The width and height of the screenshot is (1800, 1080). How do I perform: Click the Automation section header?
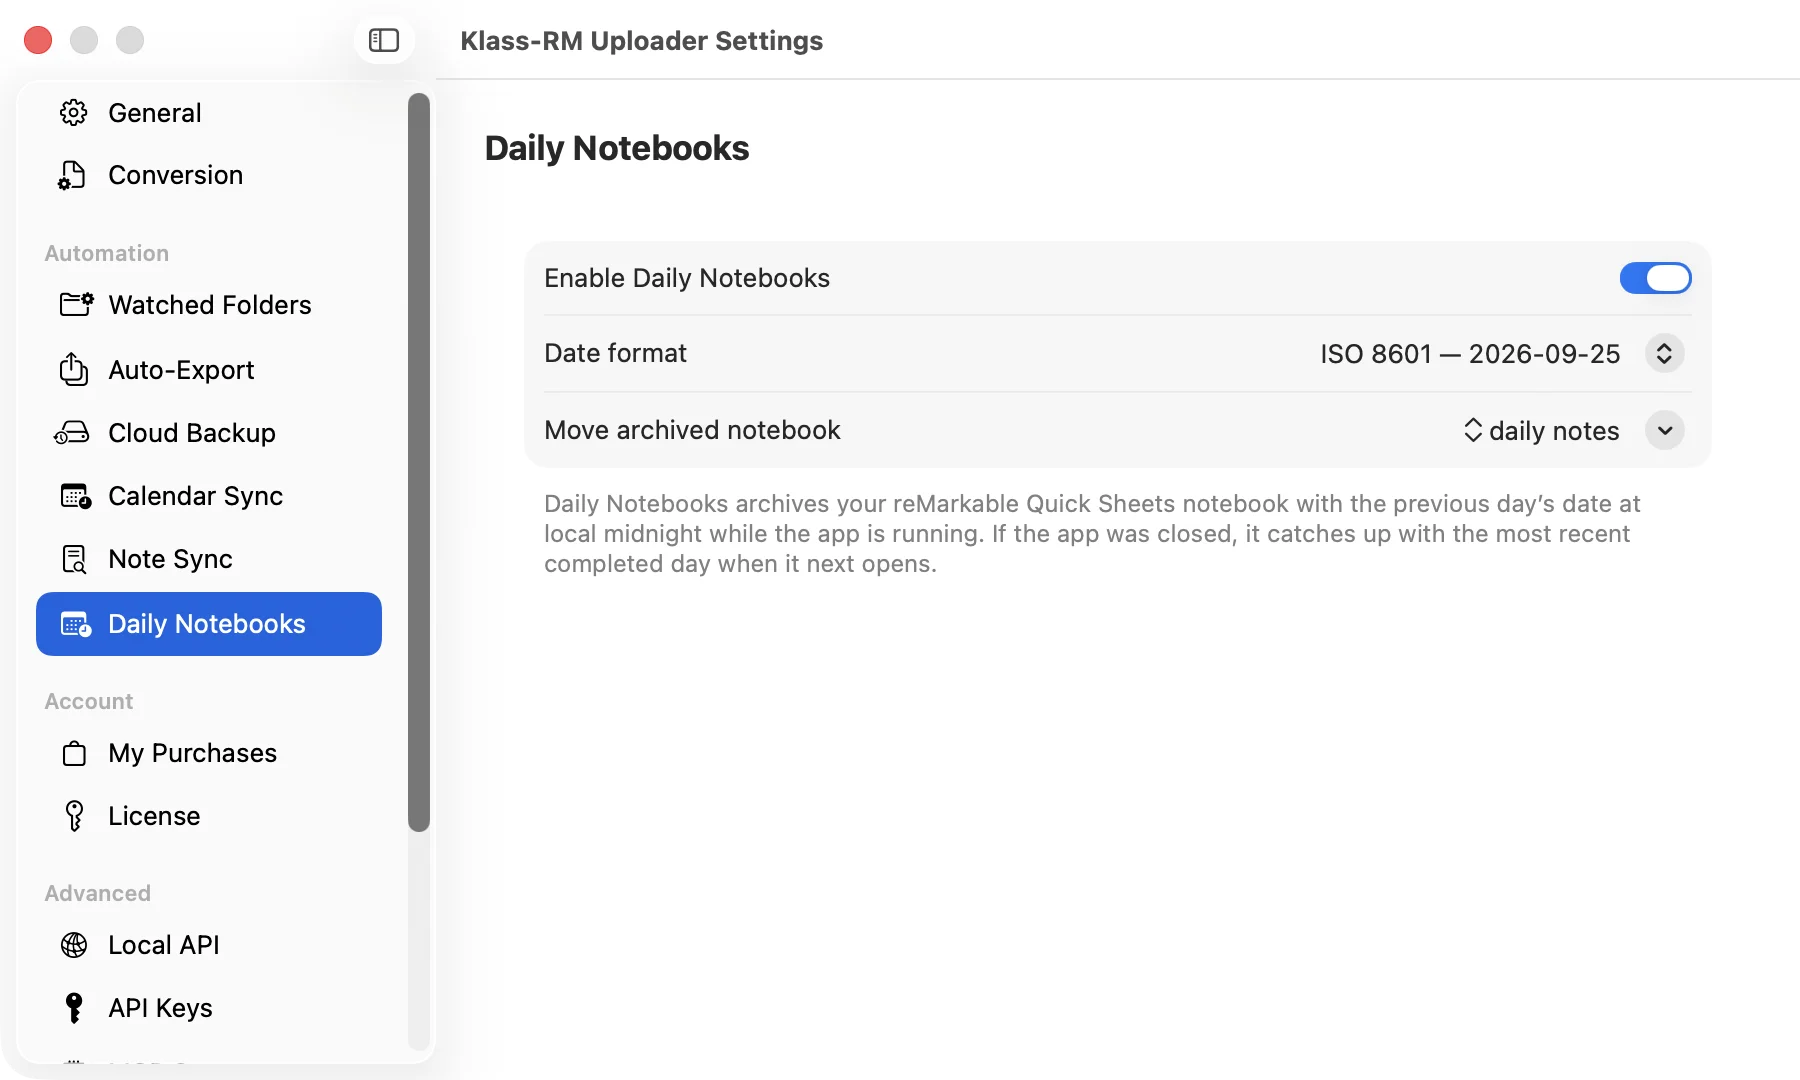point(107,253)
